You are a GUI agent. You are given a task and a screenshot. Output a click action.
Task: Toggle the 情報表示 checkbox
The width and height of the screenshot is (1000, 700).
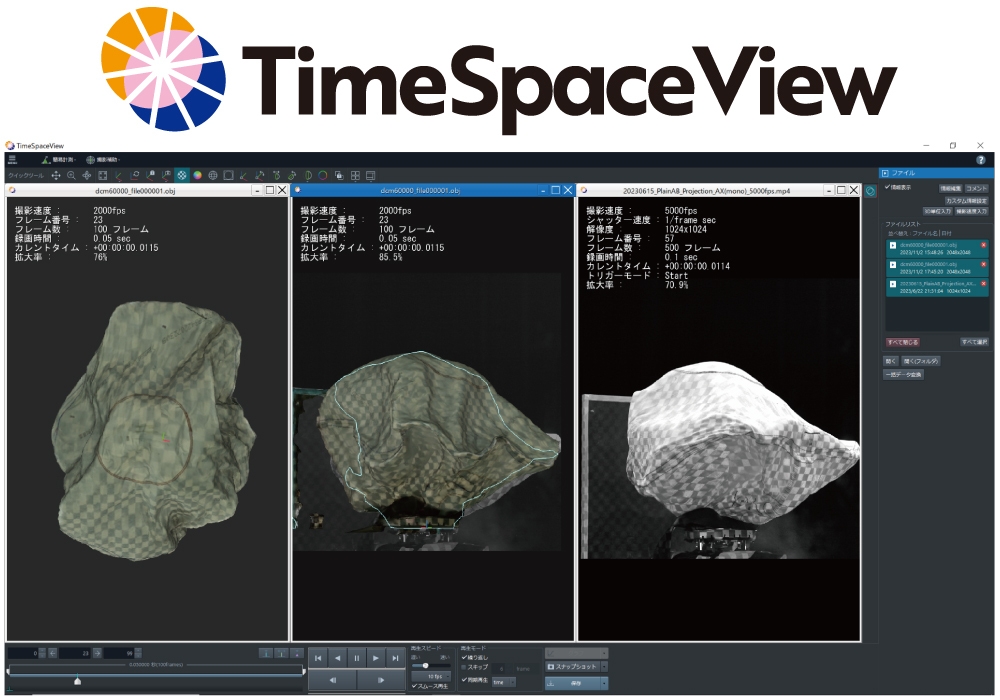(x=888, y=187)
